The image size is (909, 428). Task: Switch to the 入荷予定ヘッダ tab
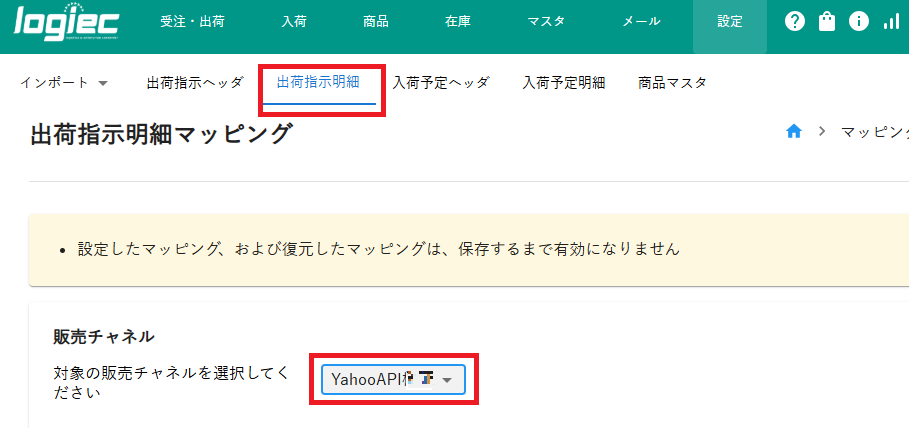tap(440, 83)
